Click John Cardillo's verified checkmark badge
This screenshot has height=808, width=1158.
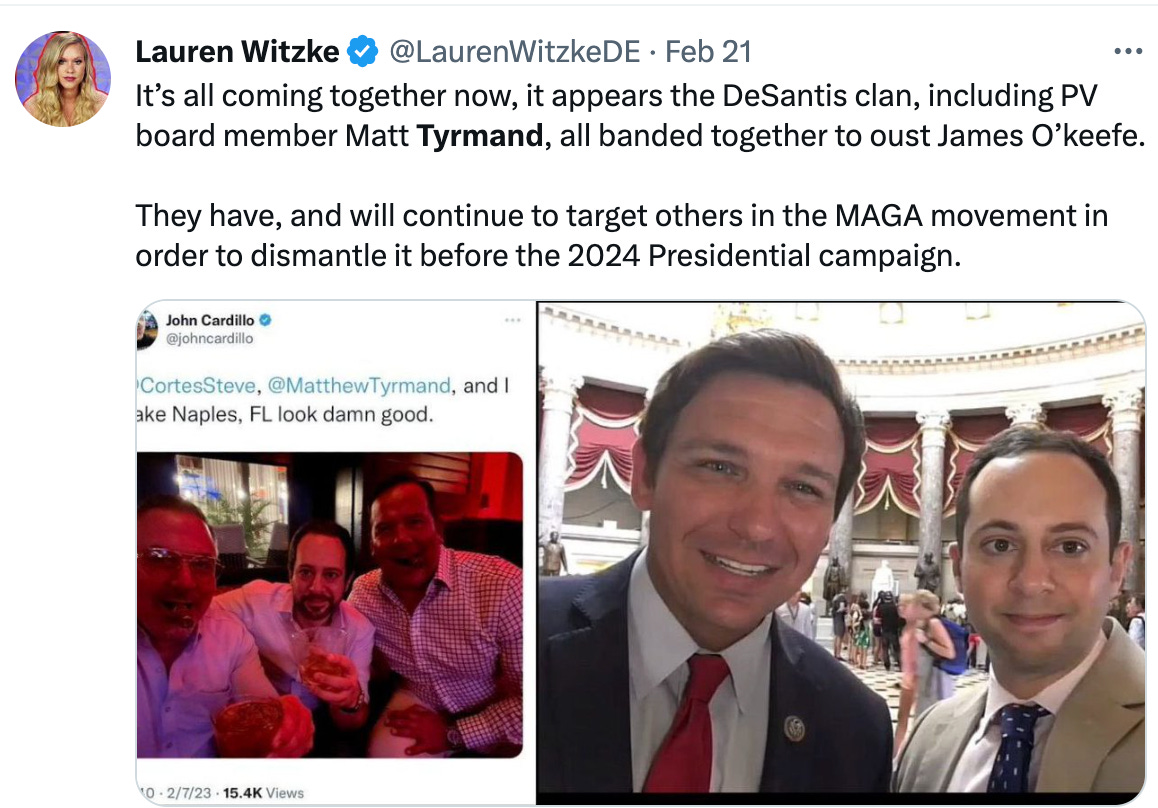click(266, 320)
